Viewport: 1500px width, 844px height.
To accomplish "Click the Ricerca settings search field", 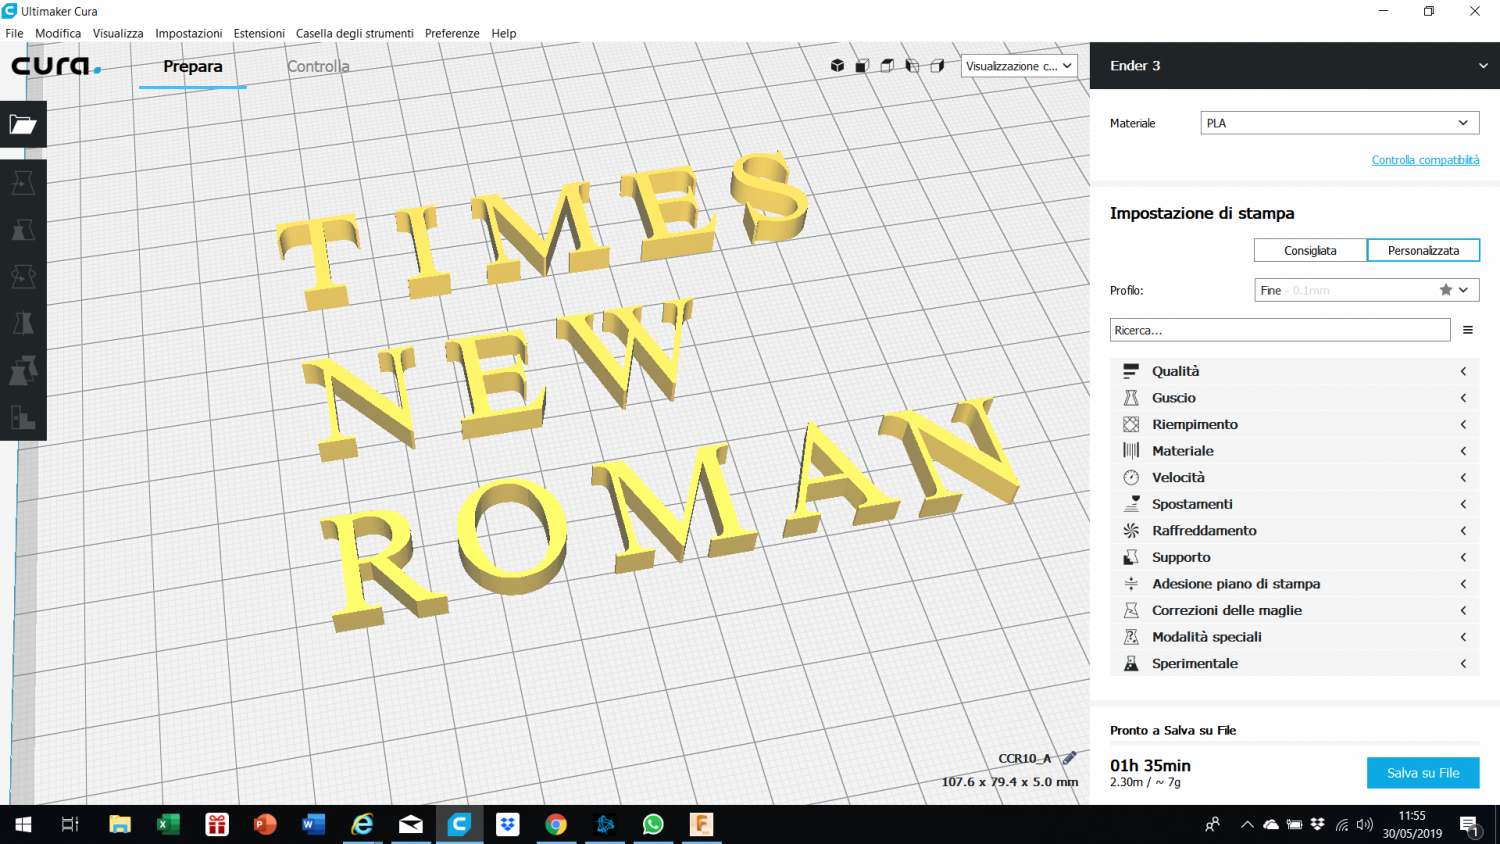I will pyautogui.click(x=1279, y=330).
